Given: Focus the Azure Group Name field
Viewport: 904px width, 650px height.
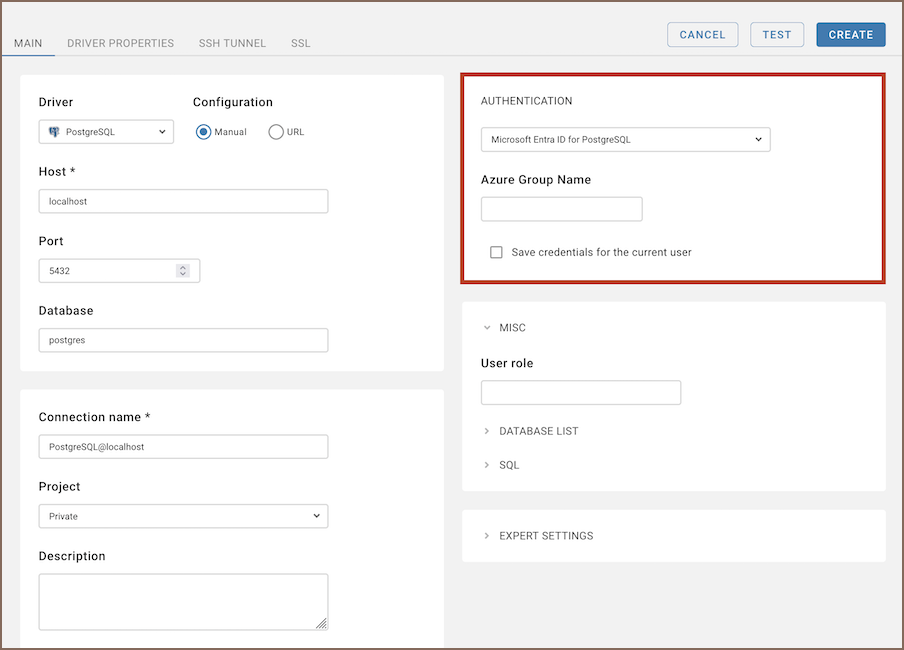Looking at the screenshot, I should coord(561,209).
